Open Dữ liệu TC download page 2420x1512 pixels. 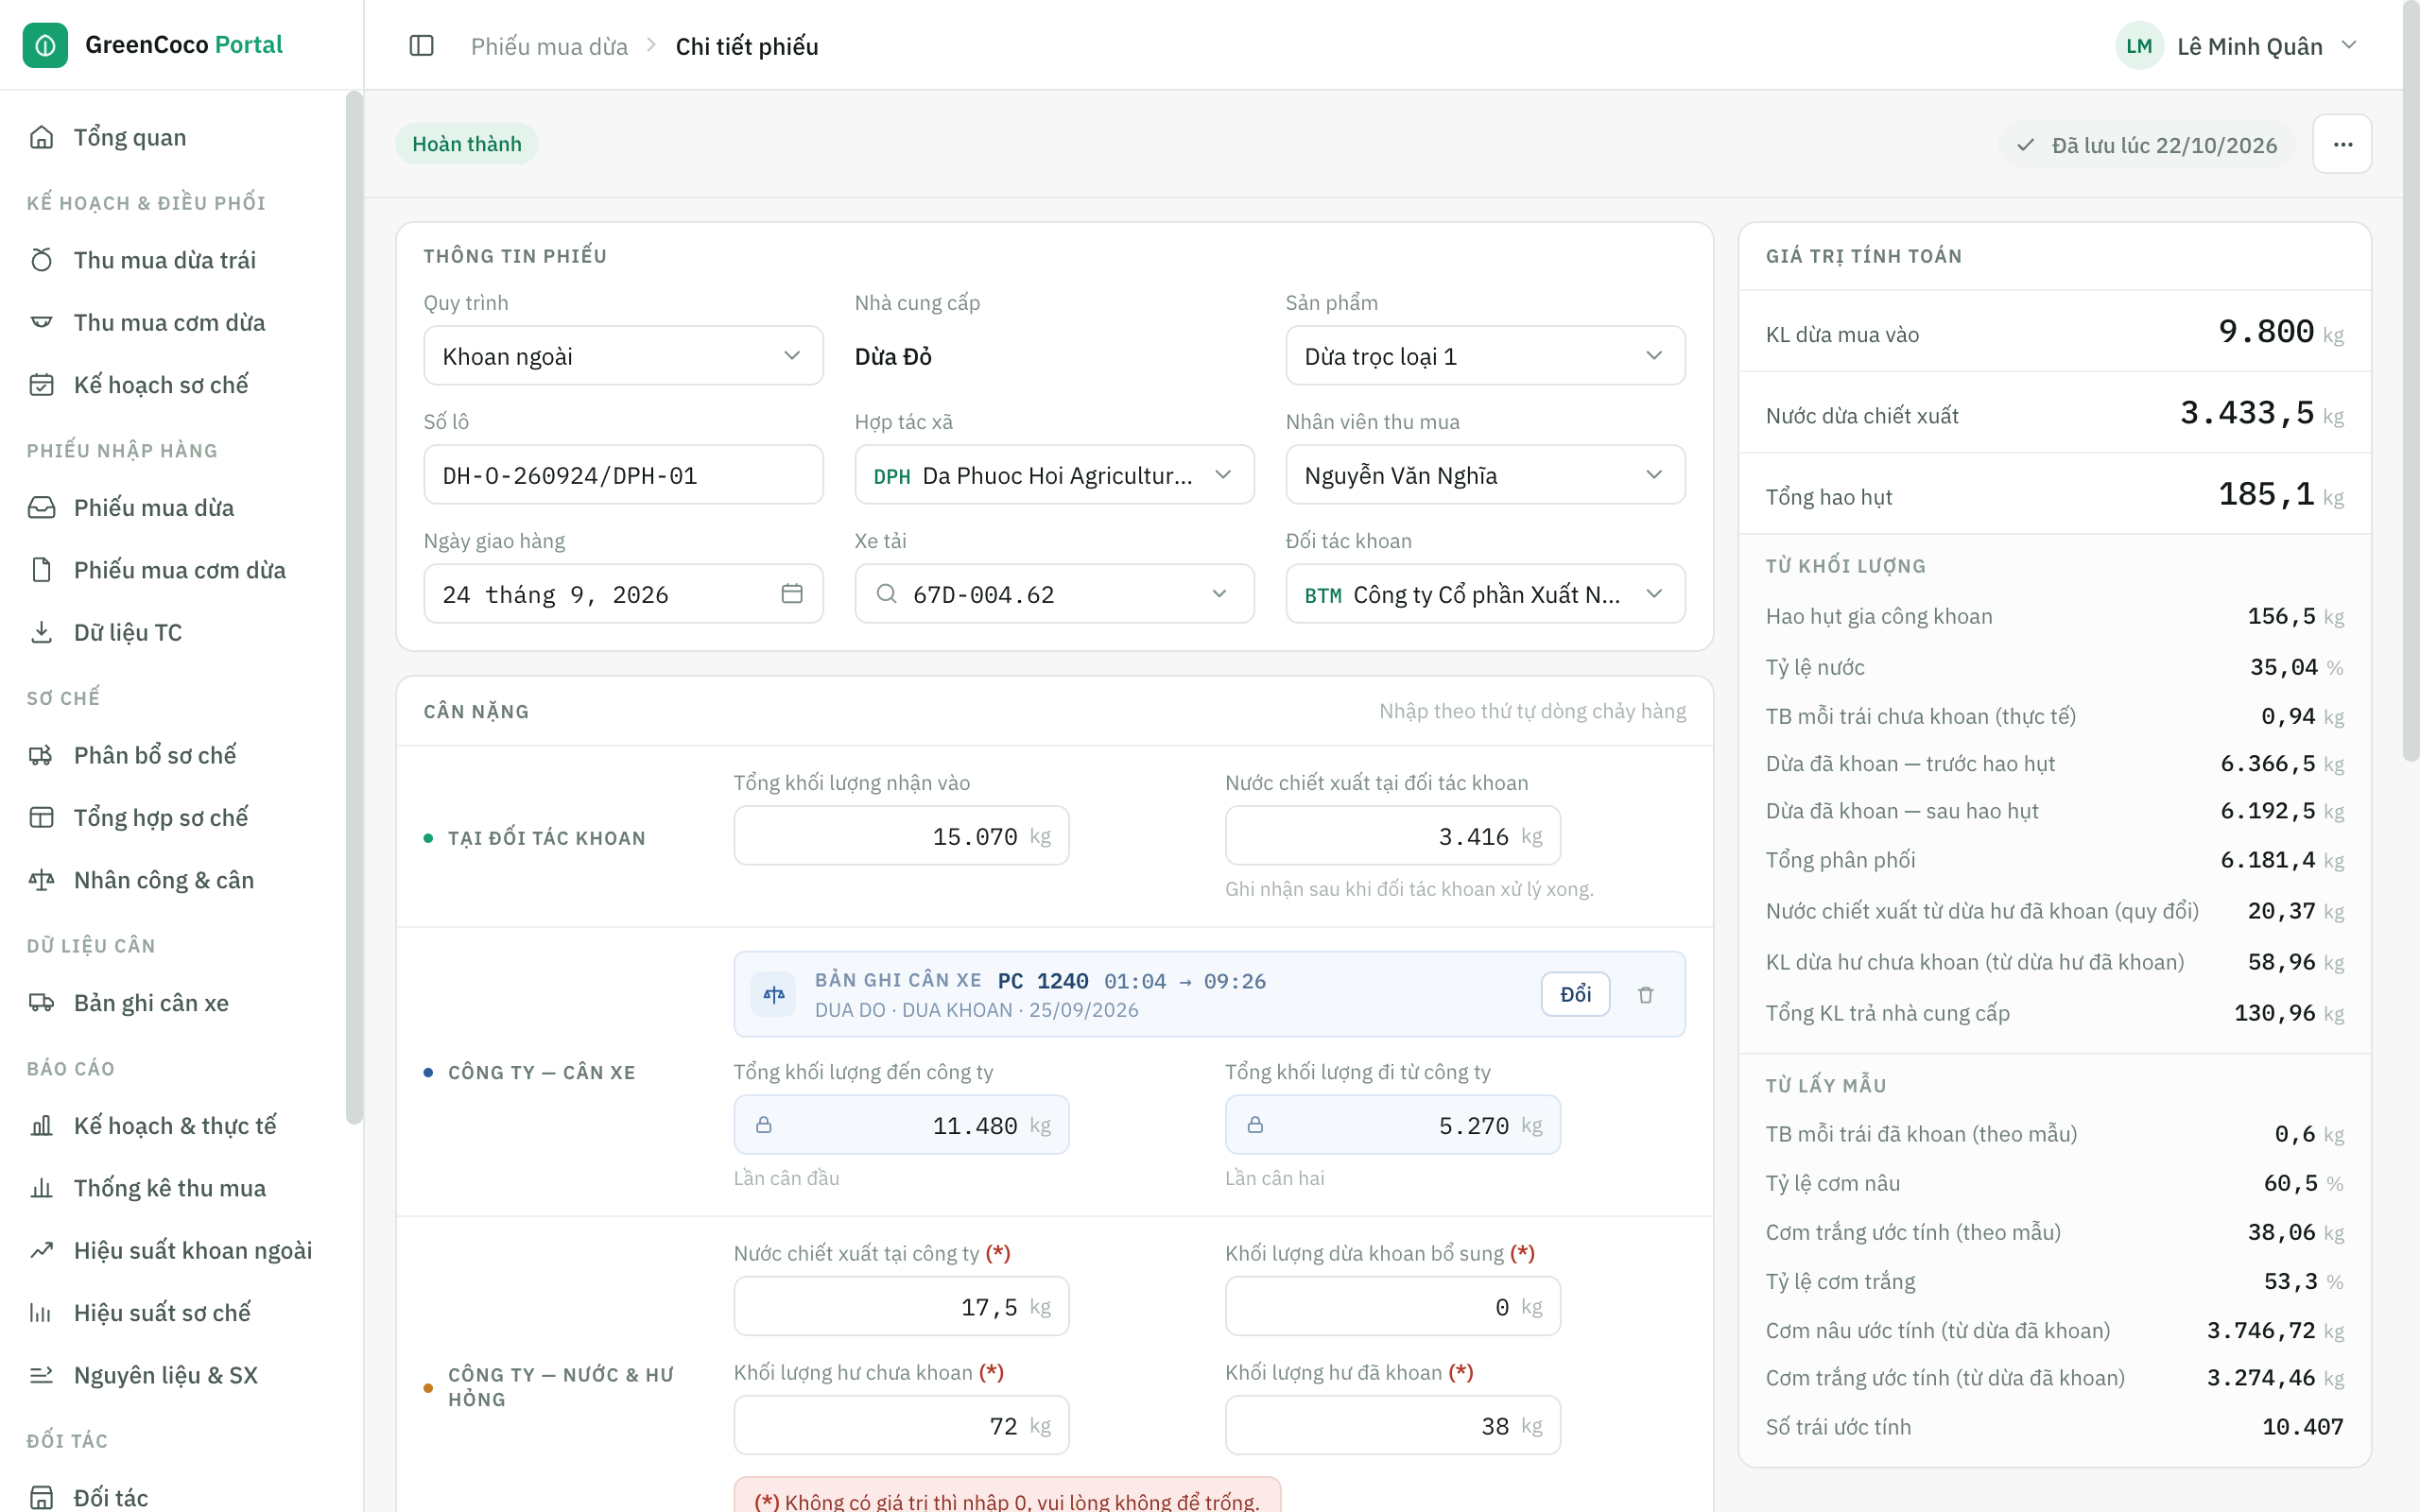point(175,632)
